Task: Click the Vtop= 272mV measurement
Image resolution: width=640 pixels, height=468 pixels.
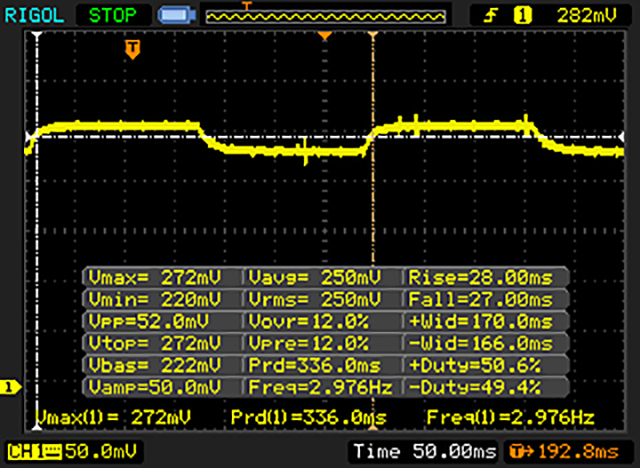Action: tap(155, 343)
